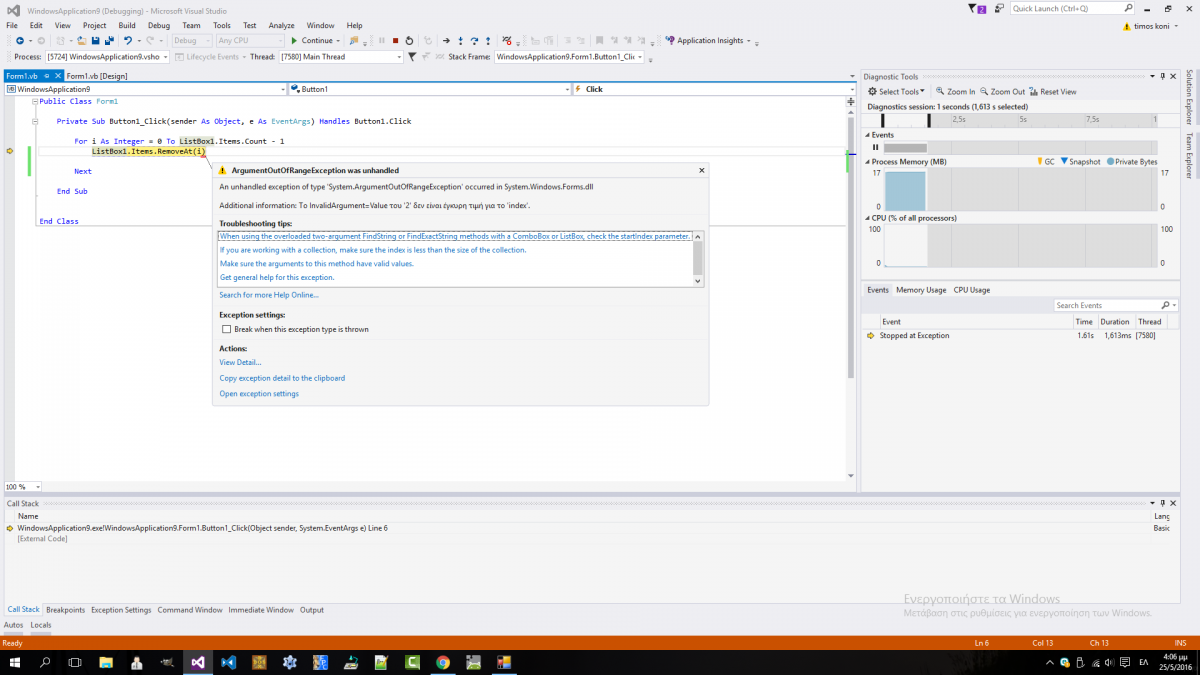The image size is (1200, 675).
Task: Click the Navigate Backward icon
Action: pyautogui.click(x=20, y=41)
